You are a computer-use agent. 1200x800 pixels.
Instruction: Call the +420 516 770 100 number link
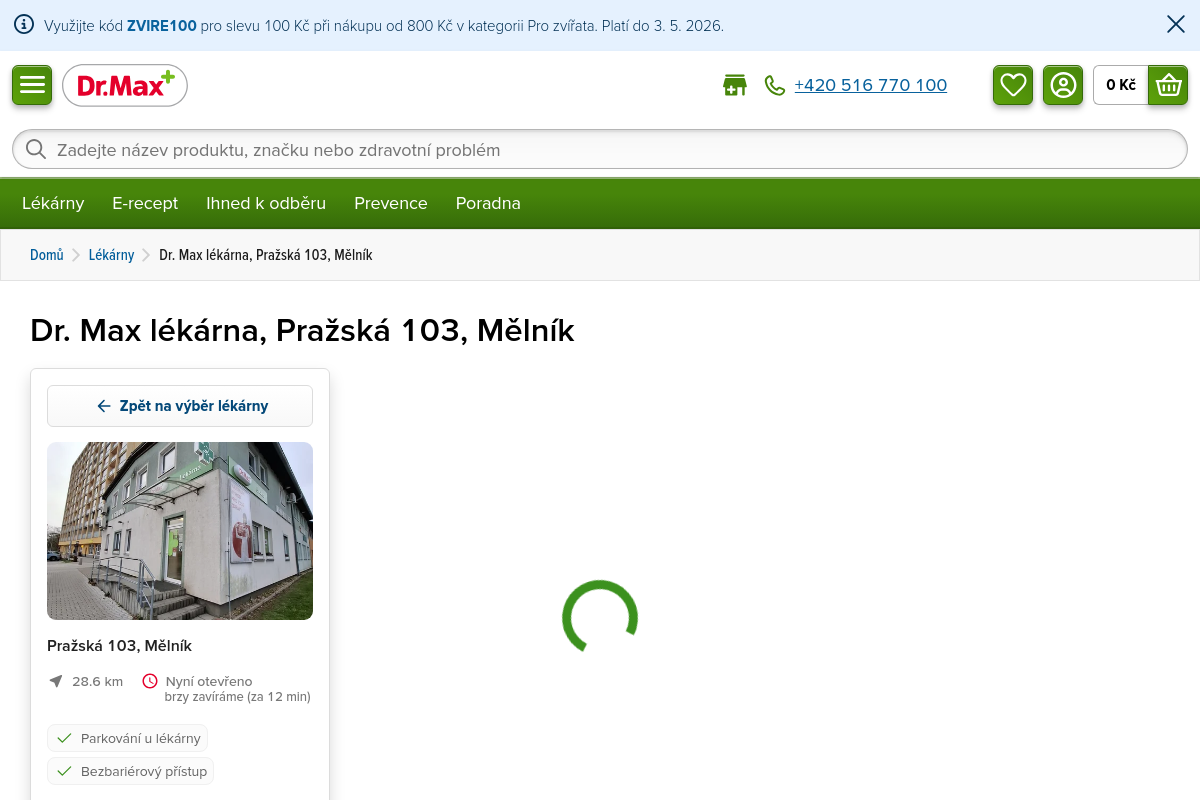(870, 85)
